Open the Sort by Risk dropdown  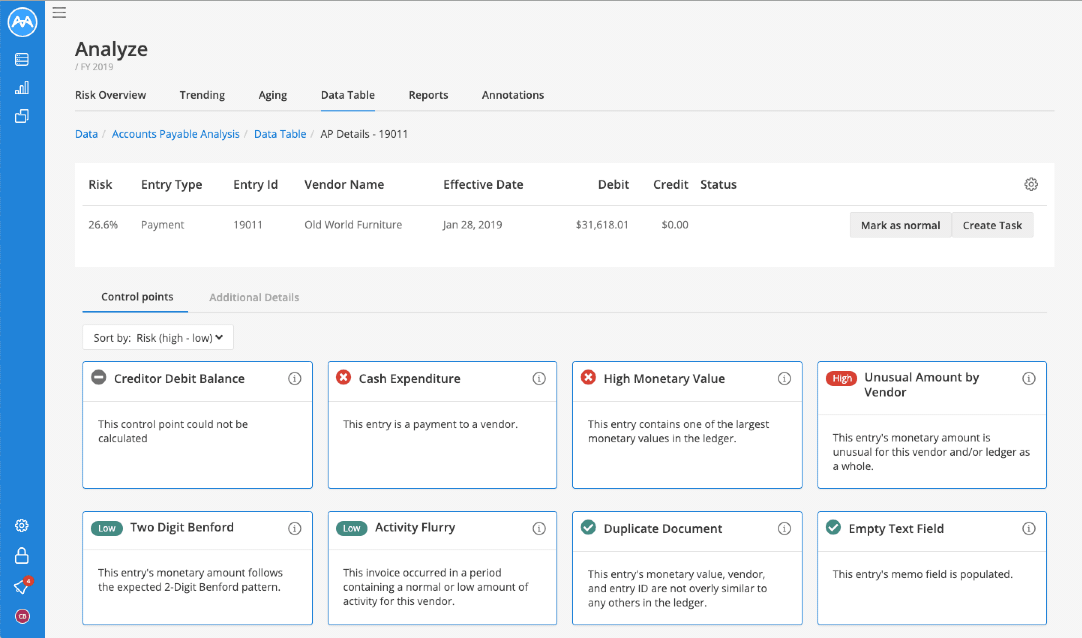pos(158,338)
